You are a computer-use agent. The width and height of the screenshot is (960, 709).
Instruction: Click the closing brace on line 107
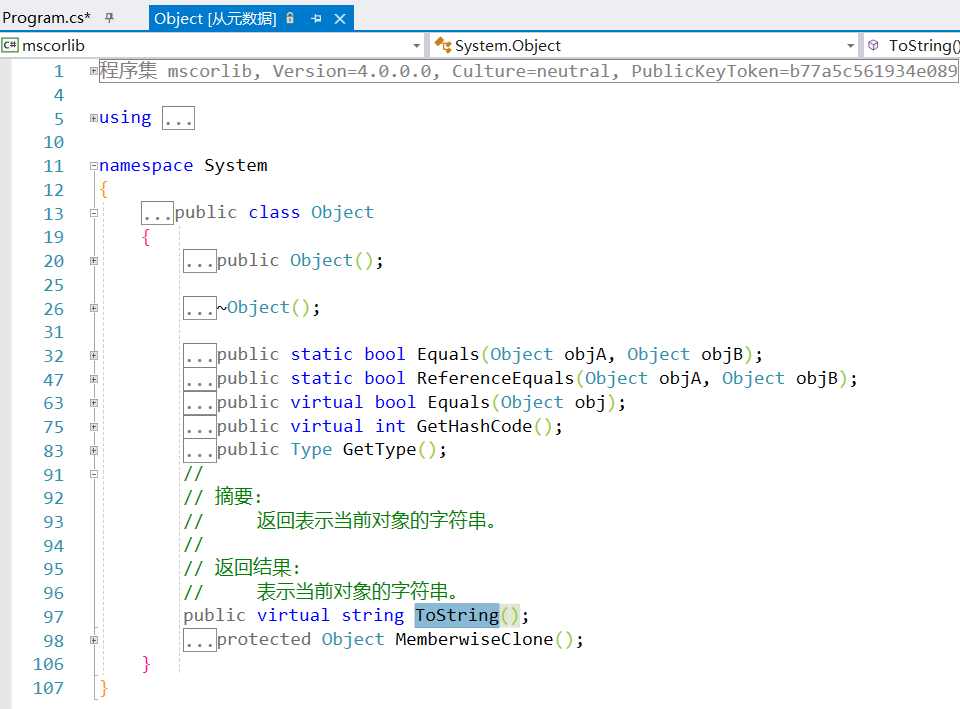tap(104, 688)
